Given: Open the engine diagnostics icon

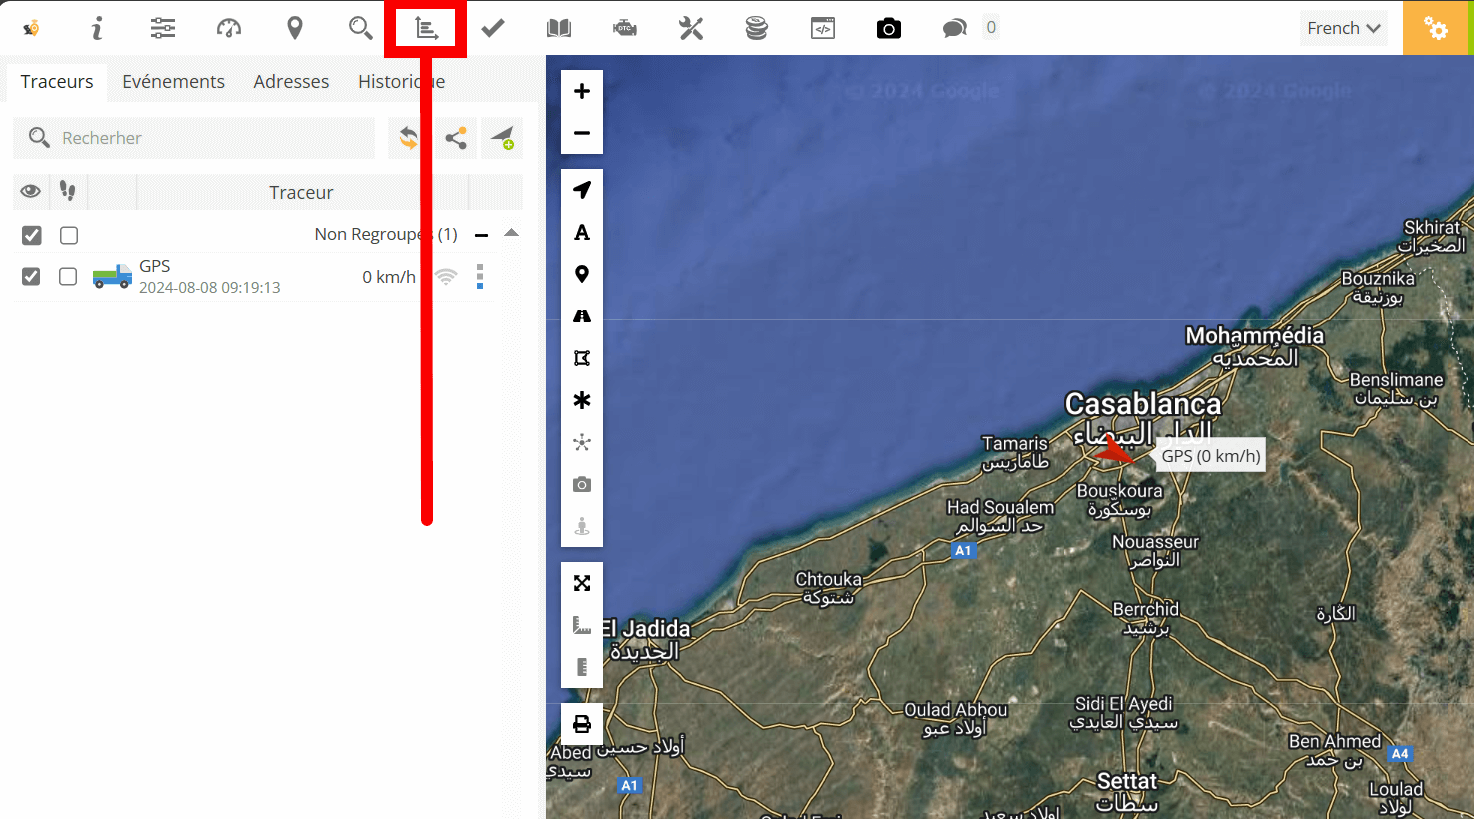Looking at the screenshot, I should pyautogui.click(x=625, y=28).
